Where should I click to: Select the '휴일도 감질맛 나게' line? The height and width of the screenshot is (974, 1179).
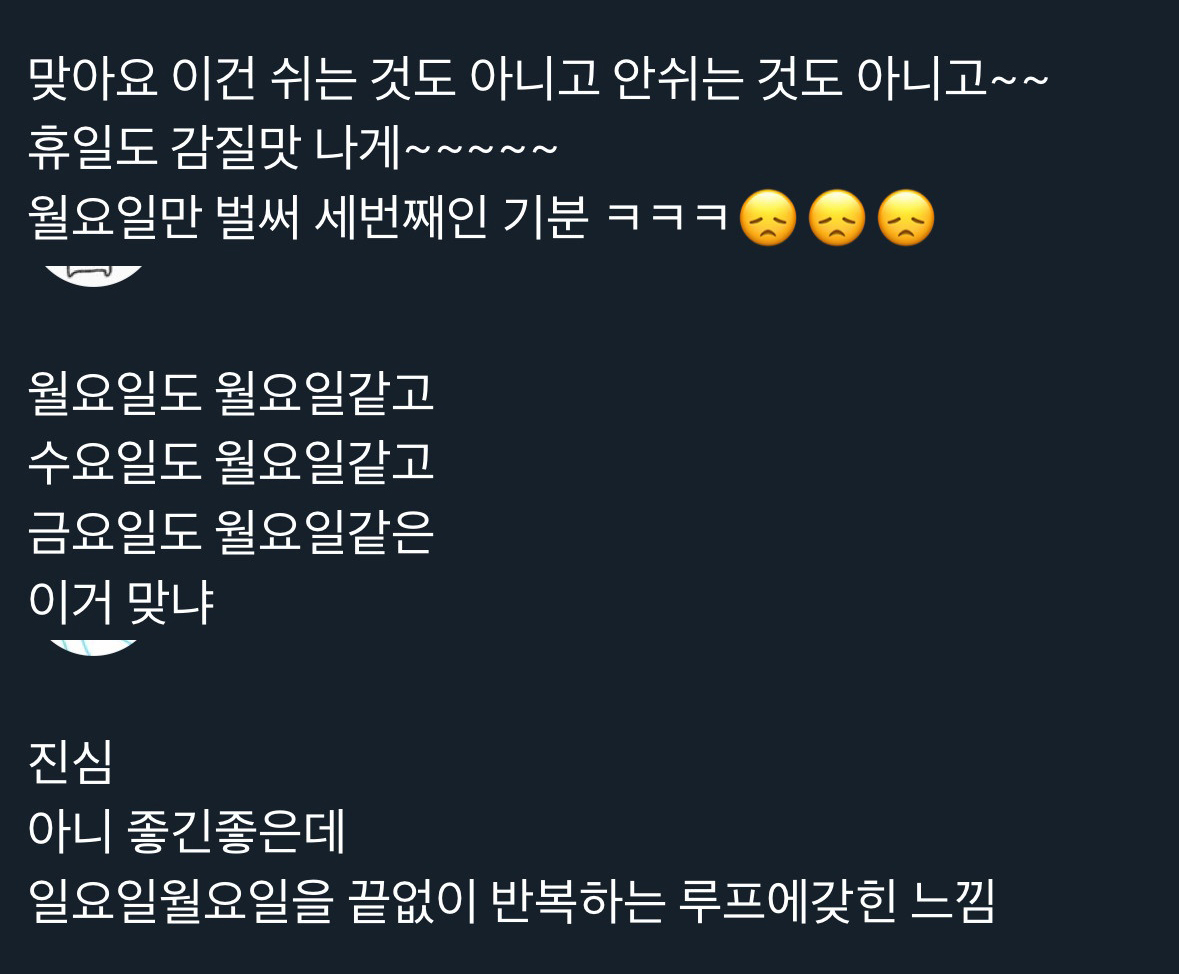(x=293, y=147)
